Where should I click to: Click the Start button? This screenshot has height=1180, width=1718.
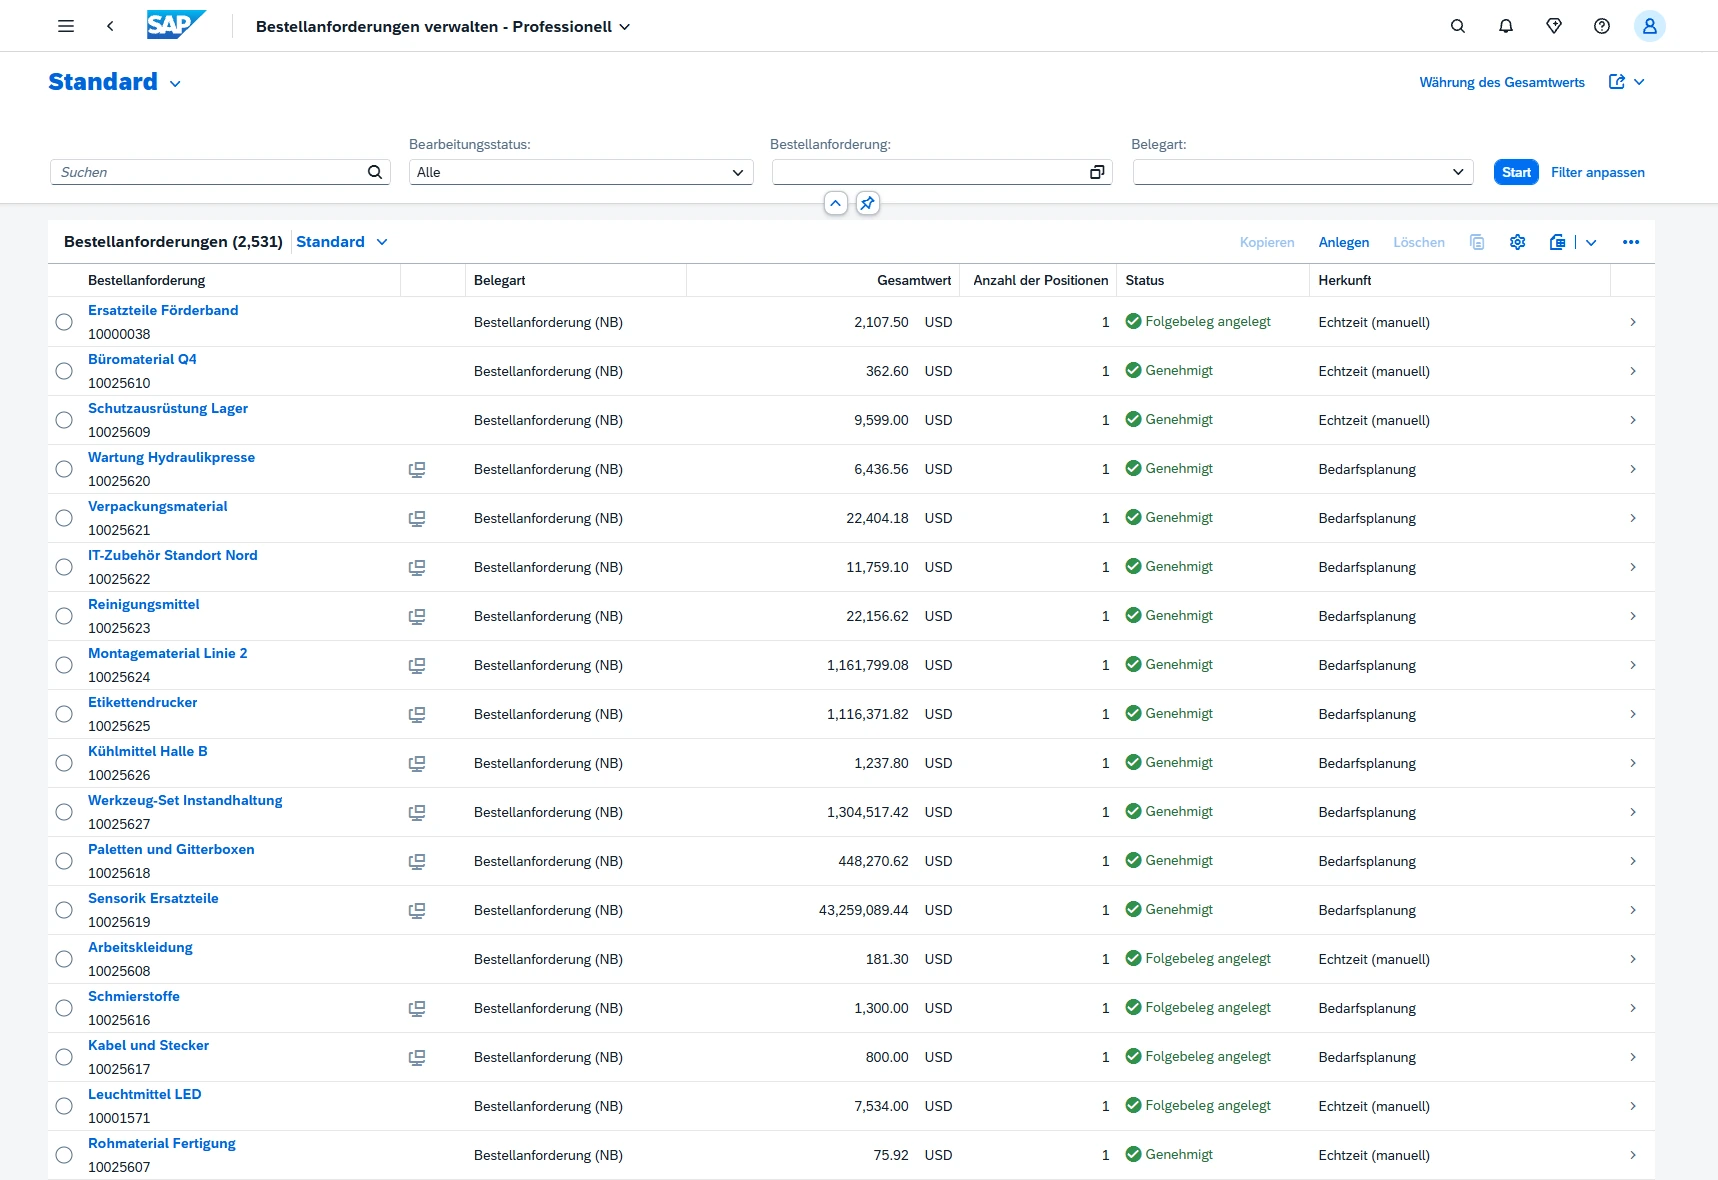click(1516, 172)
